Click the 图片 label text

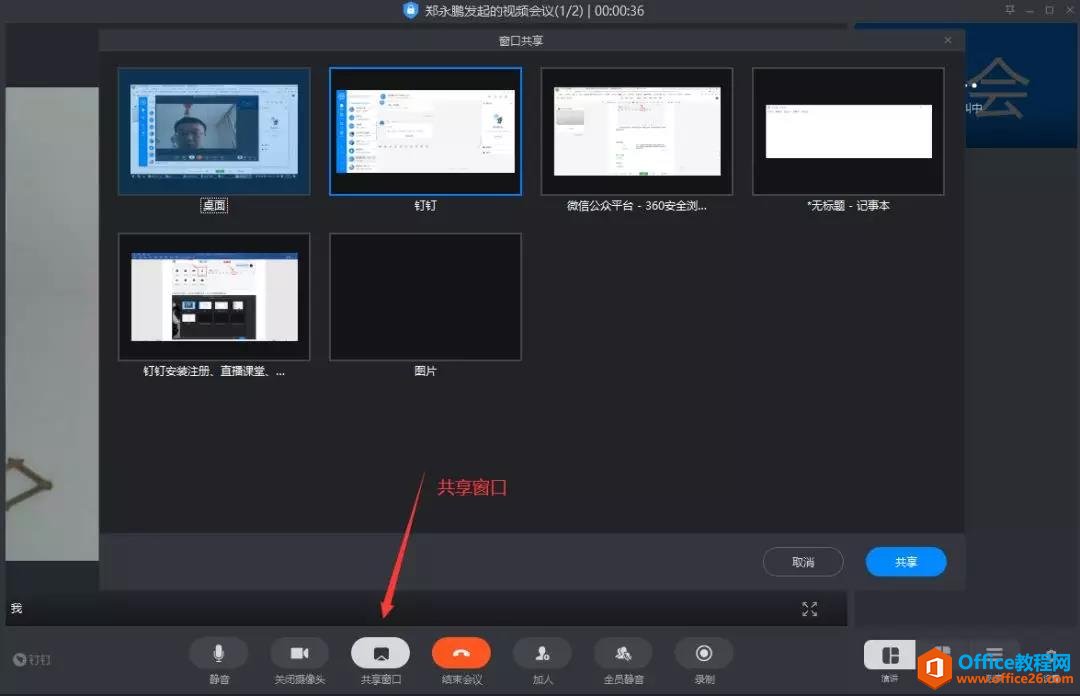pyautogui.click(x=426, y=371)
